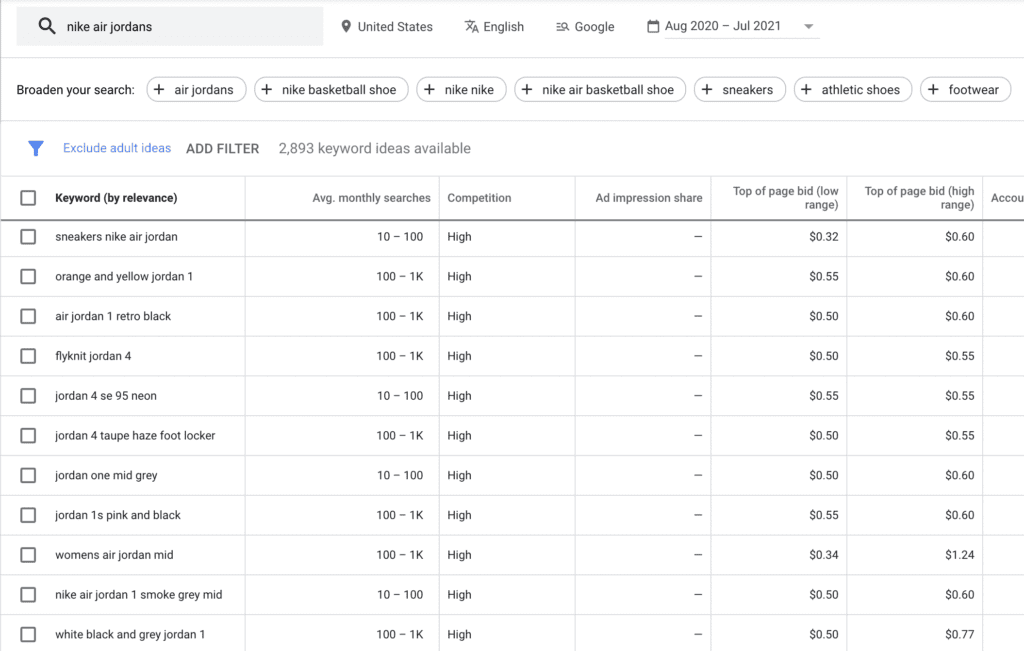Add footwear to broaden search

[x=965, y=89]
